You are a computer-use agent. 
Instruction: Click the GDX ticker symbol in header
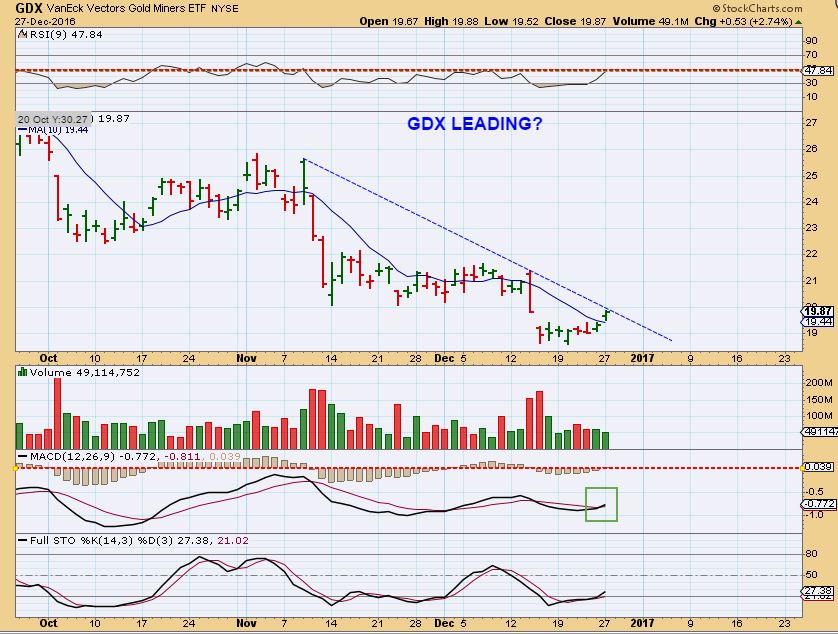click(29, 8)
